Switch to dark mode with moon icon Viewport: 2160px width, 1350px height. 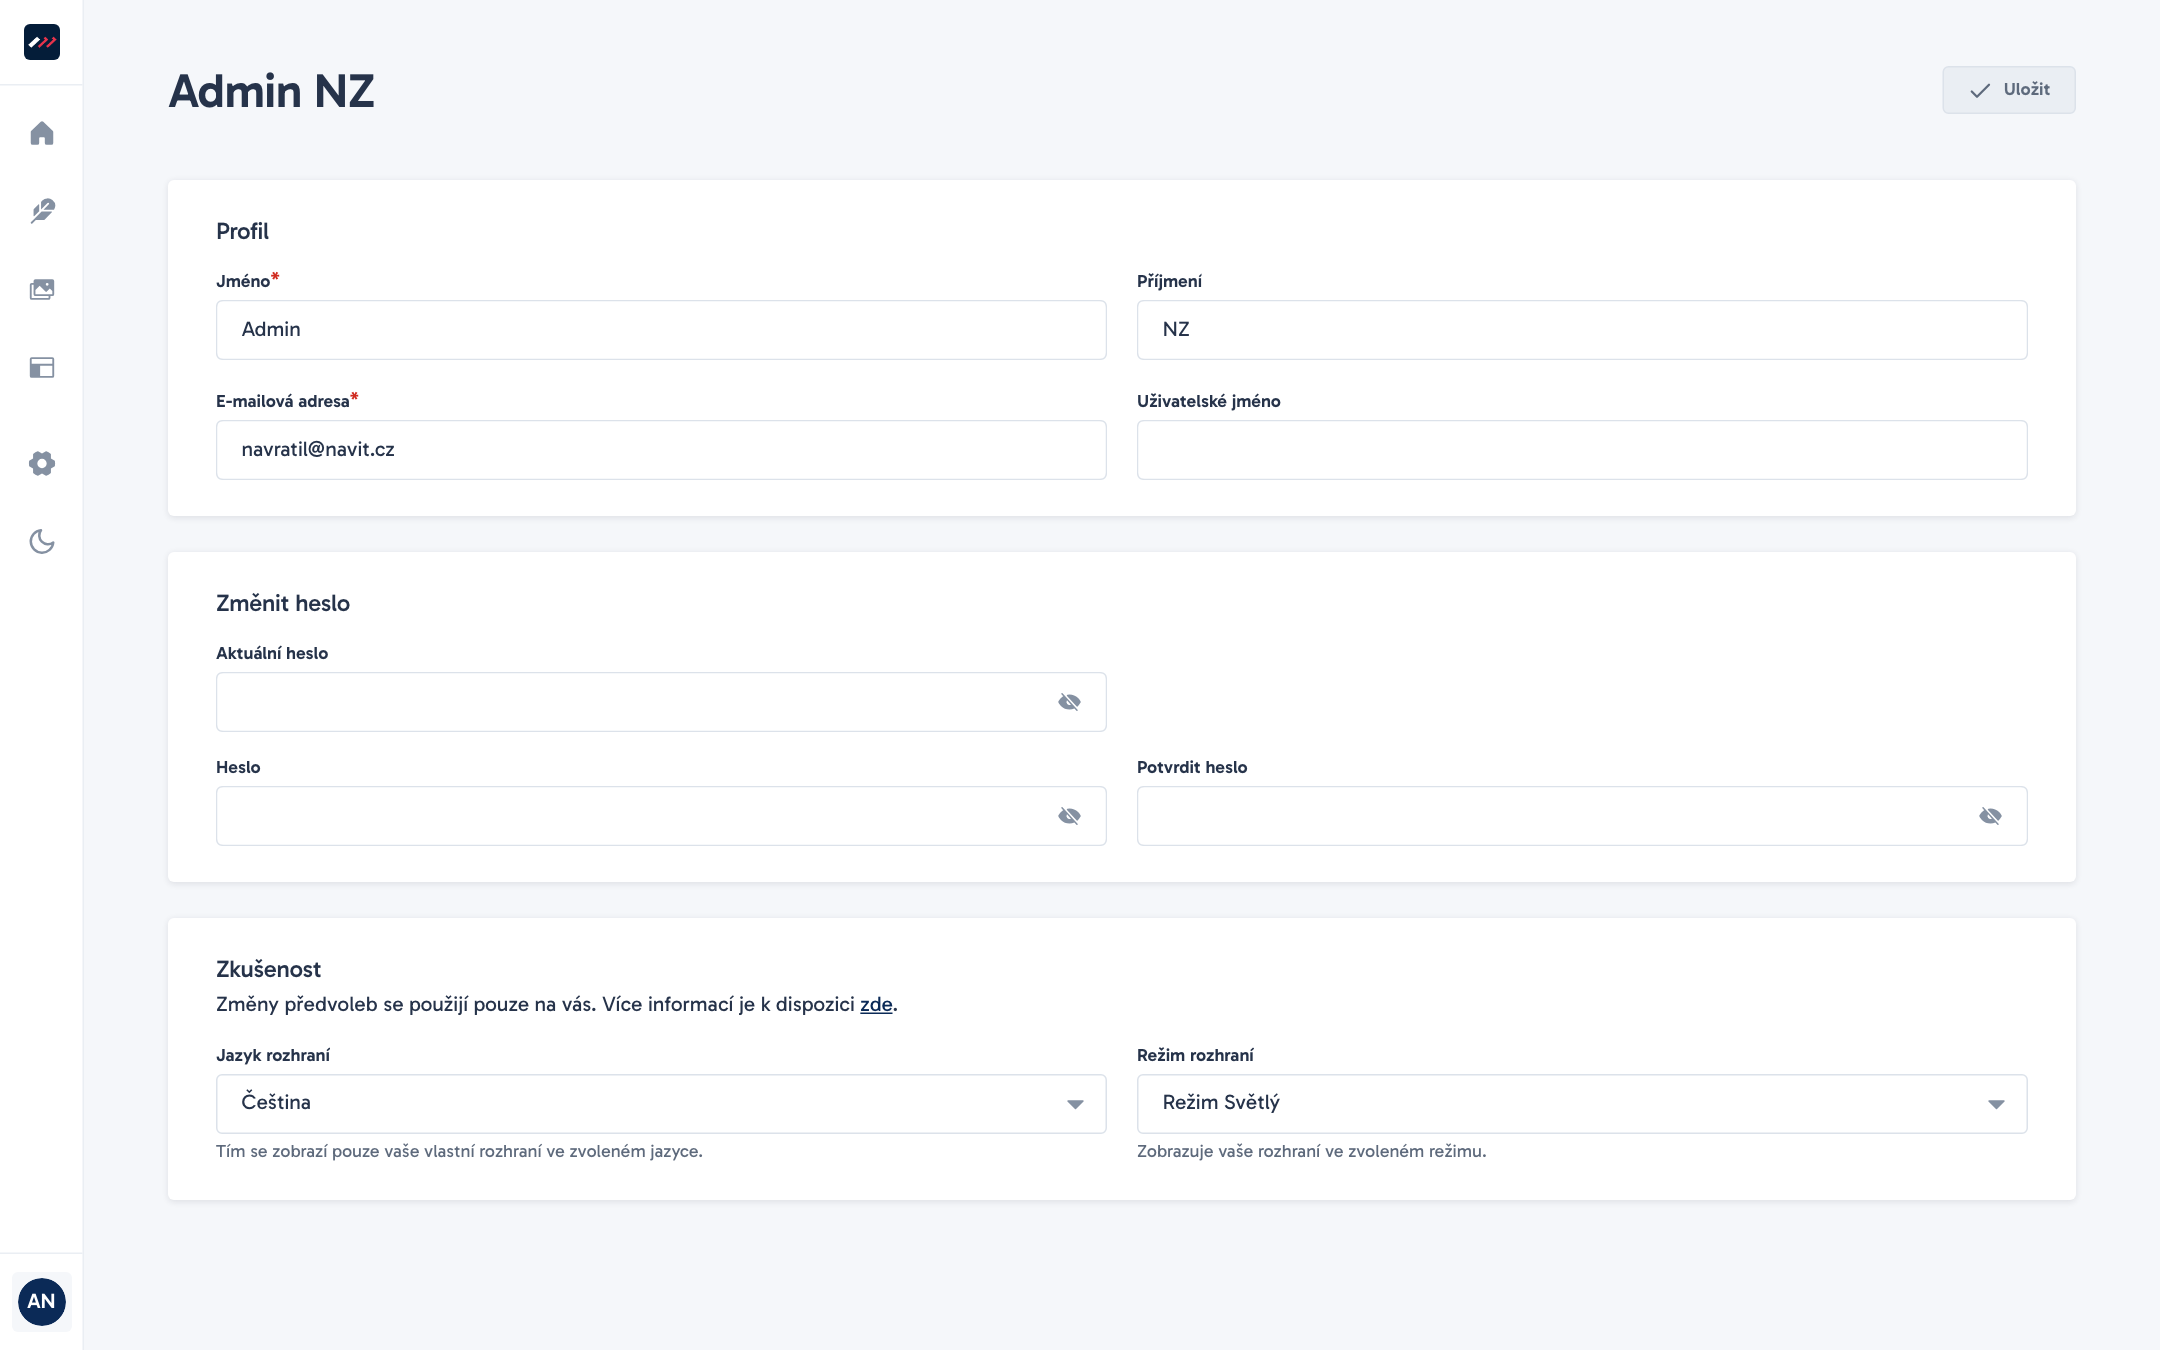click(42, 542)
